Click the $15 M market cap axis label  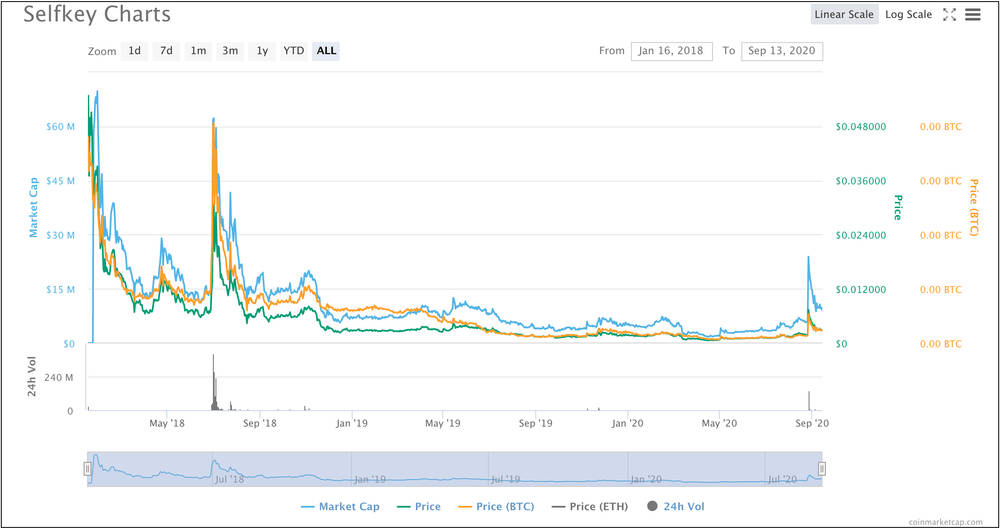61,289
